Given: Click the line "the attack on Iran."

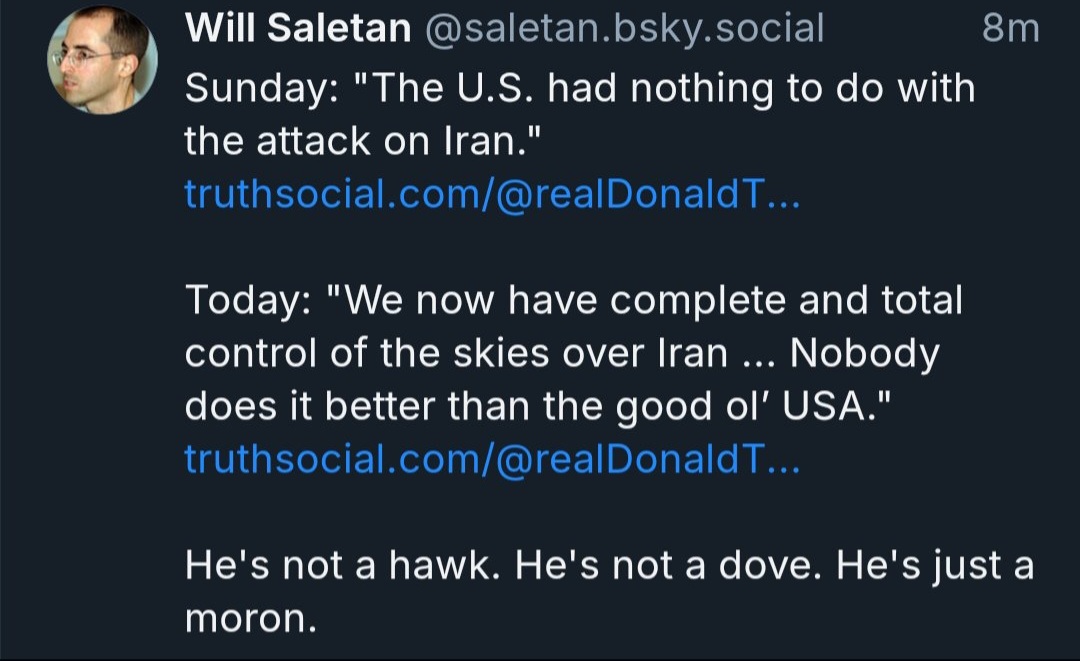Looking at the screenshot, I should [x=363, y=141].
